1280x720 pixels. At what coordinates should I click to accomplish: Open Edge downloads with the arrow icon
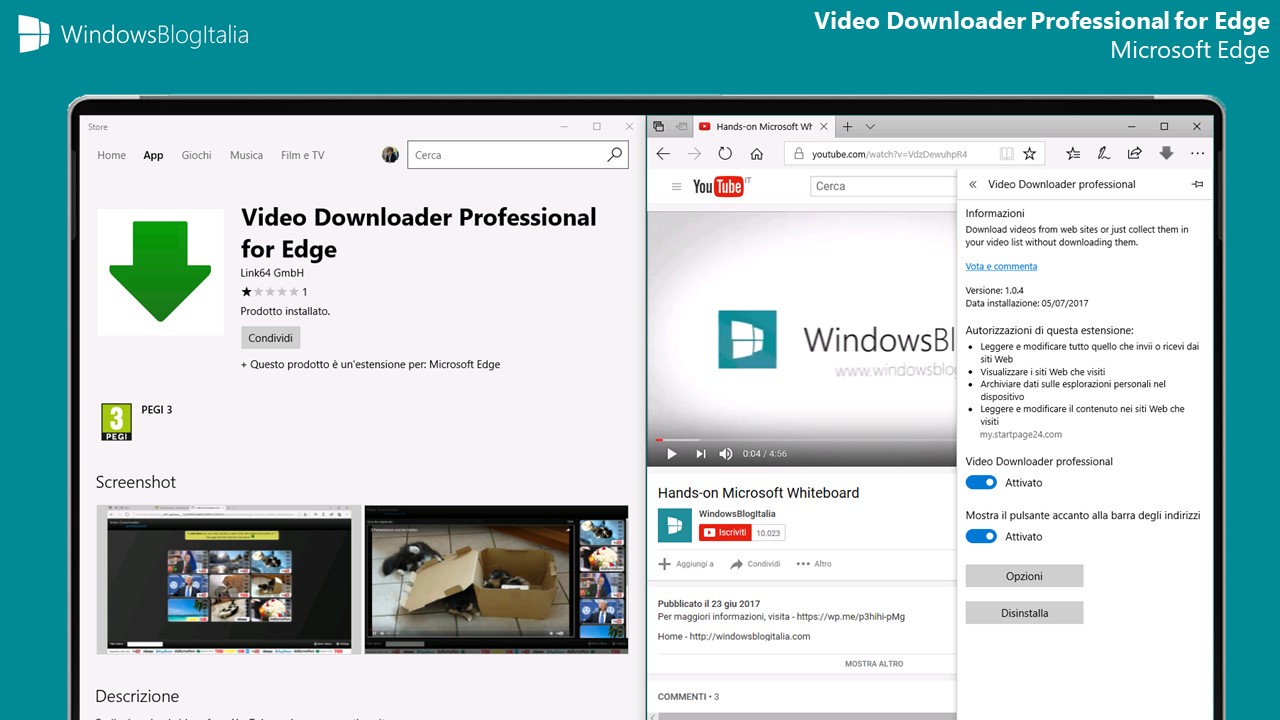pos(1166,153)
